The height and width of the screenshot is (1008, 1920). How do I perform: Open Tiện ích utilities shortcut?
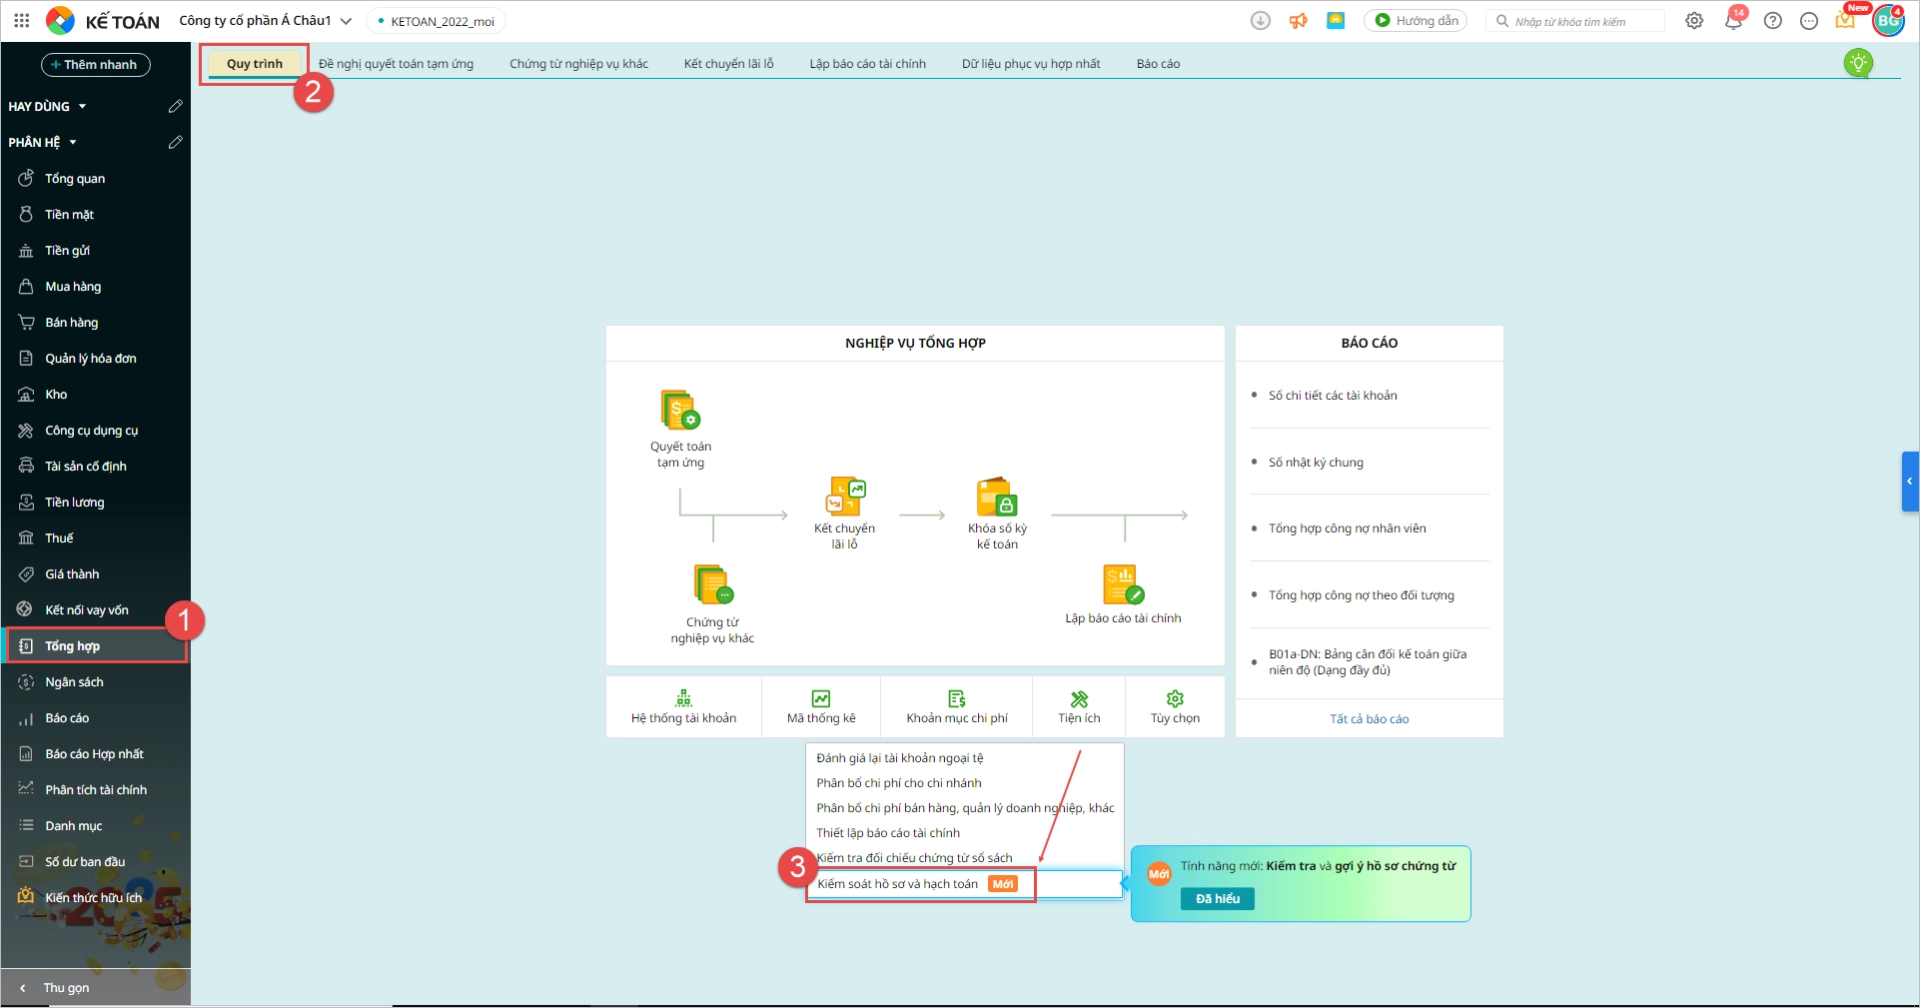coord(1079,707)
